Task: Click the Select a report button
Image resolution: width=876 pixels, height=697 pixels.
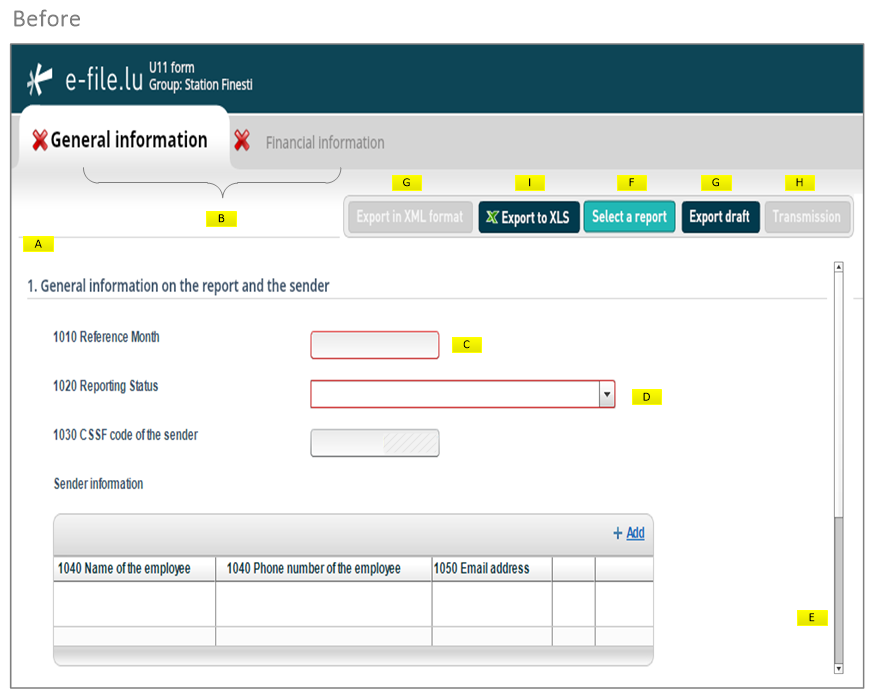Action: [630, 217]
